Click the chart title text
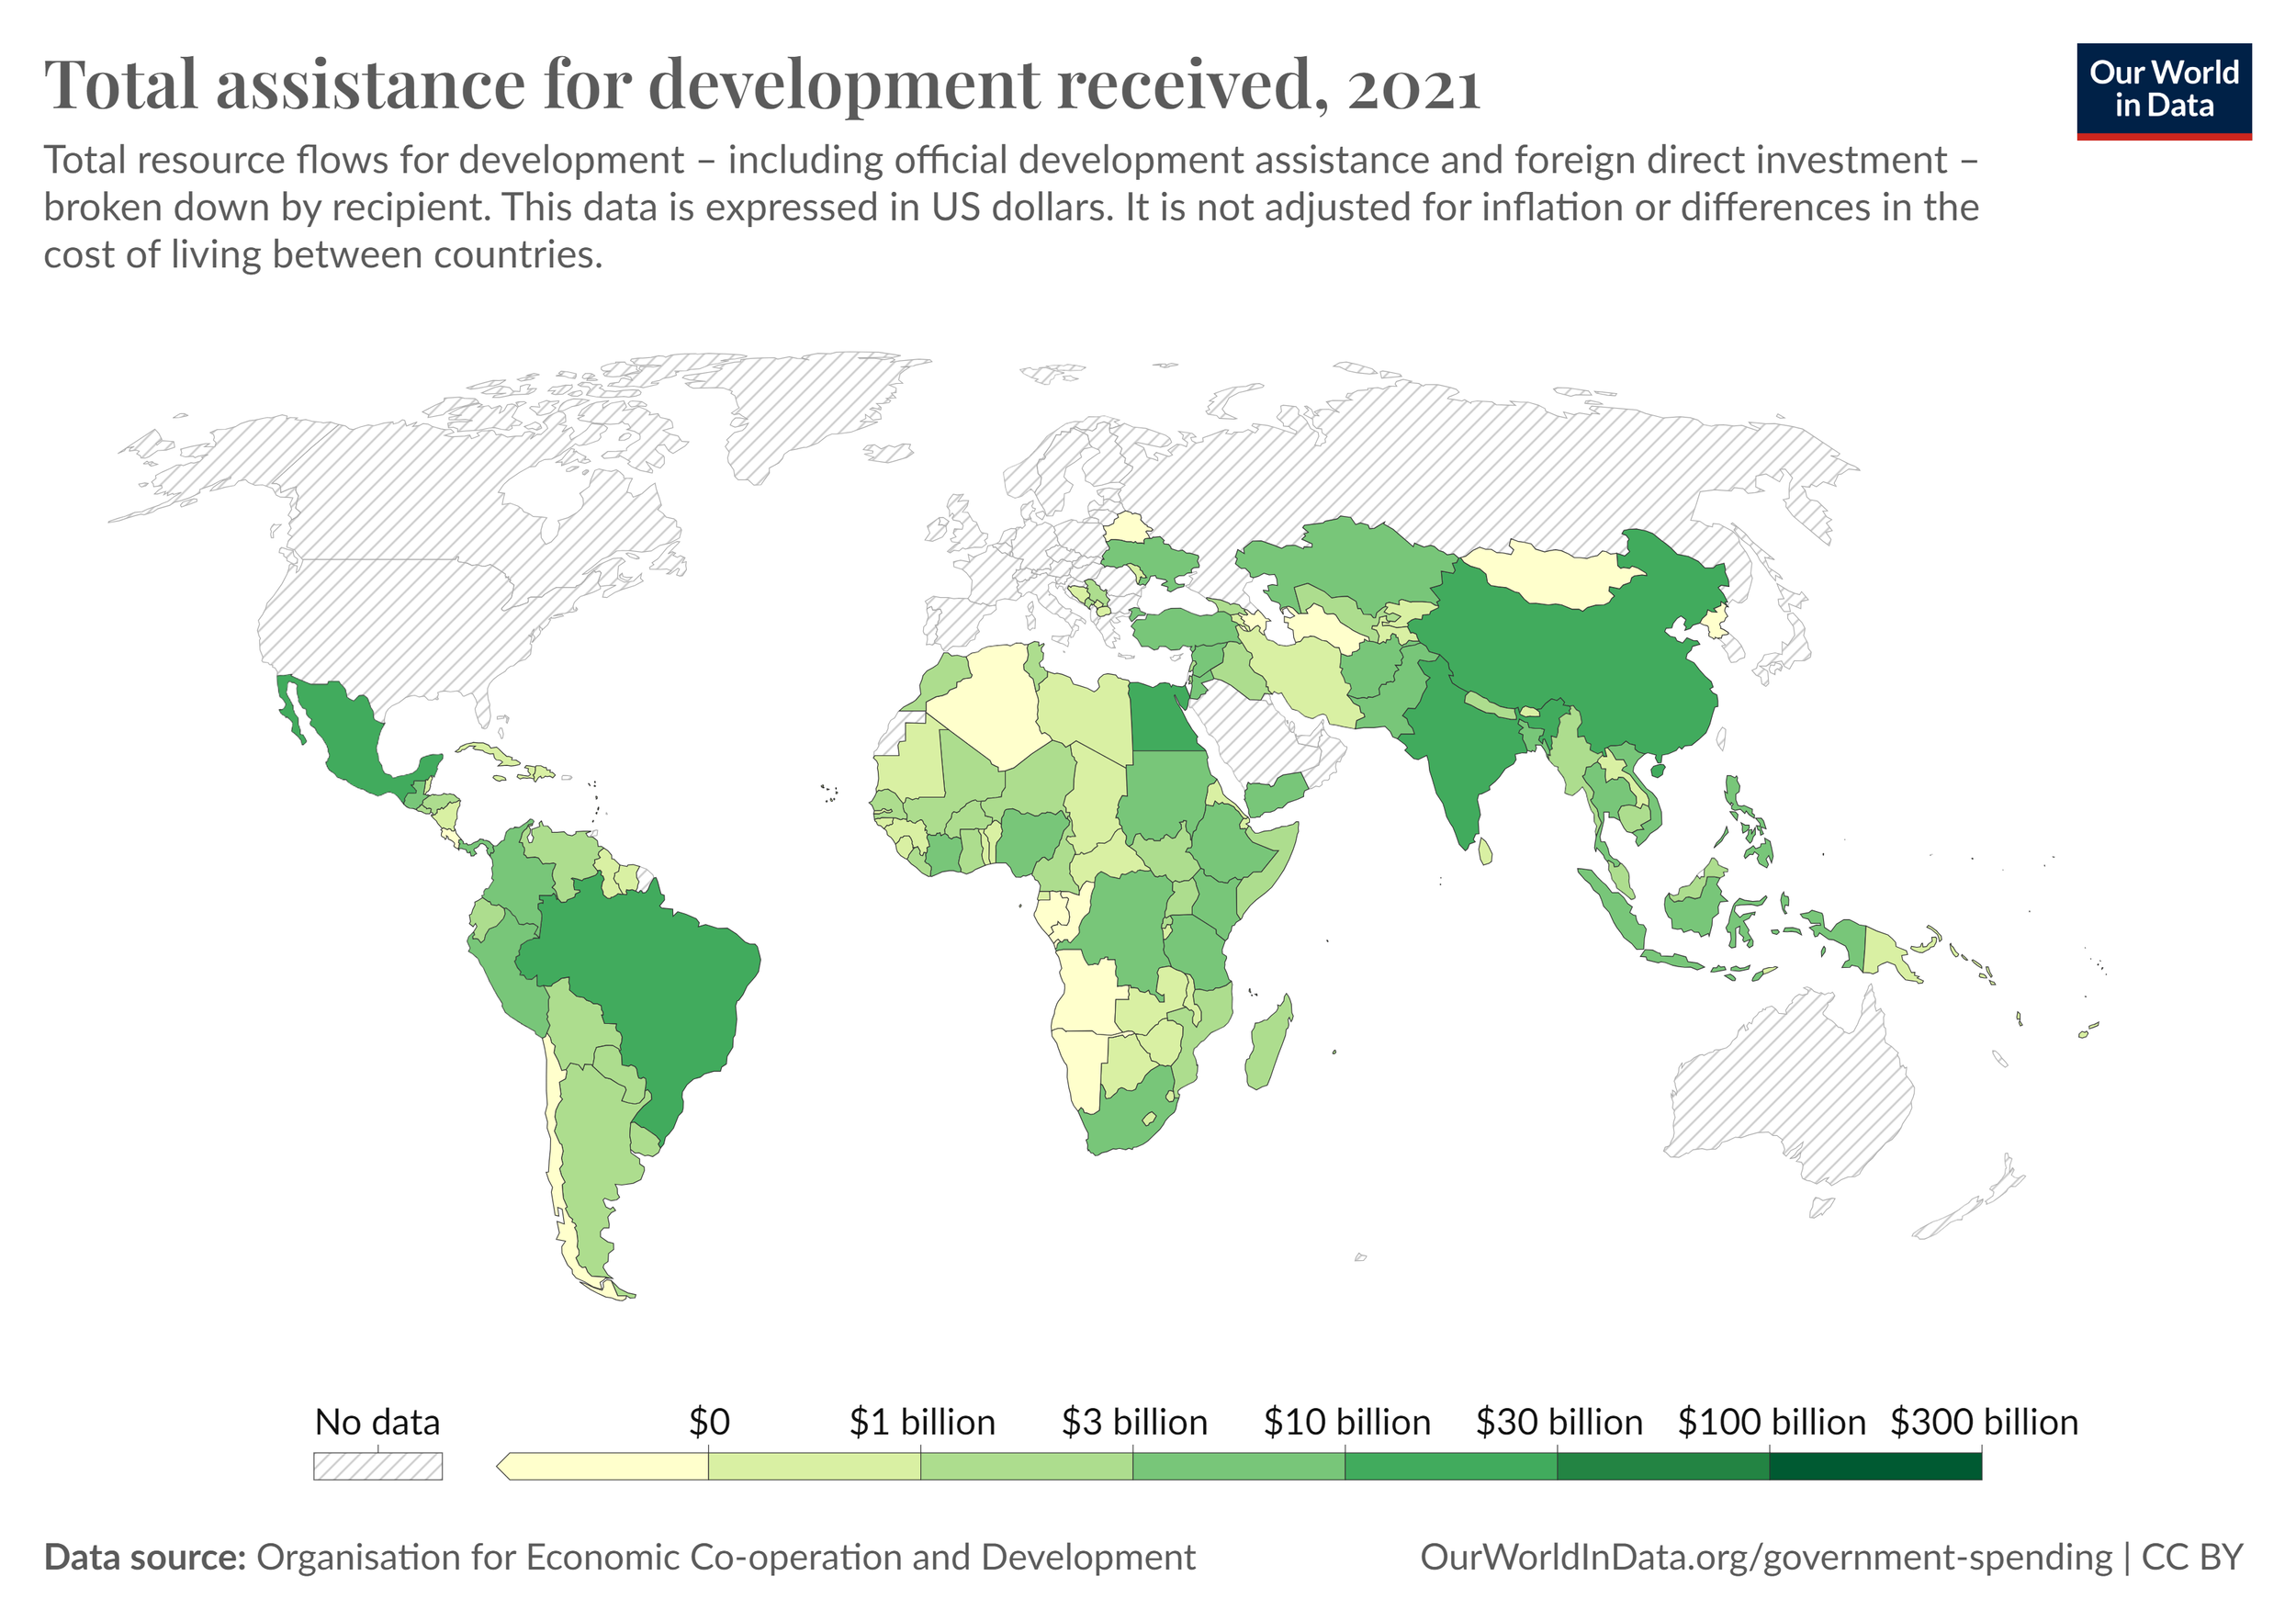 760,85
